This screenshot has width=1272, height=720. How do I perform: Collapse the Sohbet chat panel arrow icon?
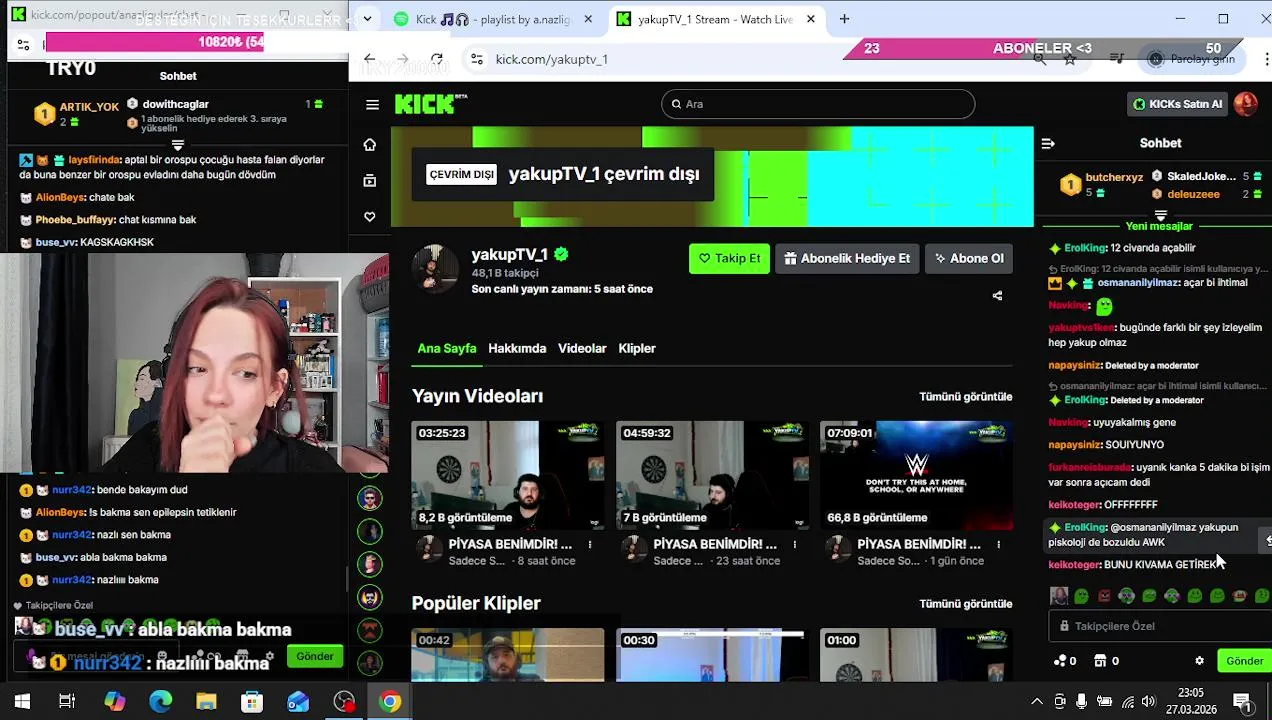coord(1048,144)
